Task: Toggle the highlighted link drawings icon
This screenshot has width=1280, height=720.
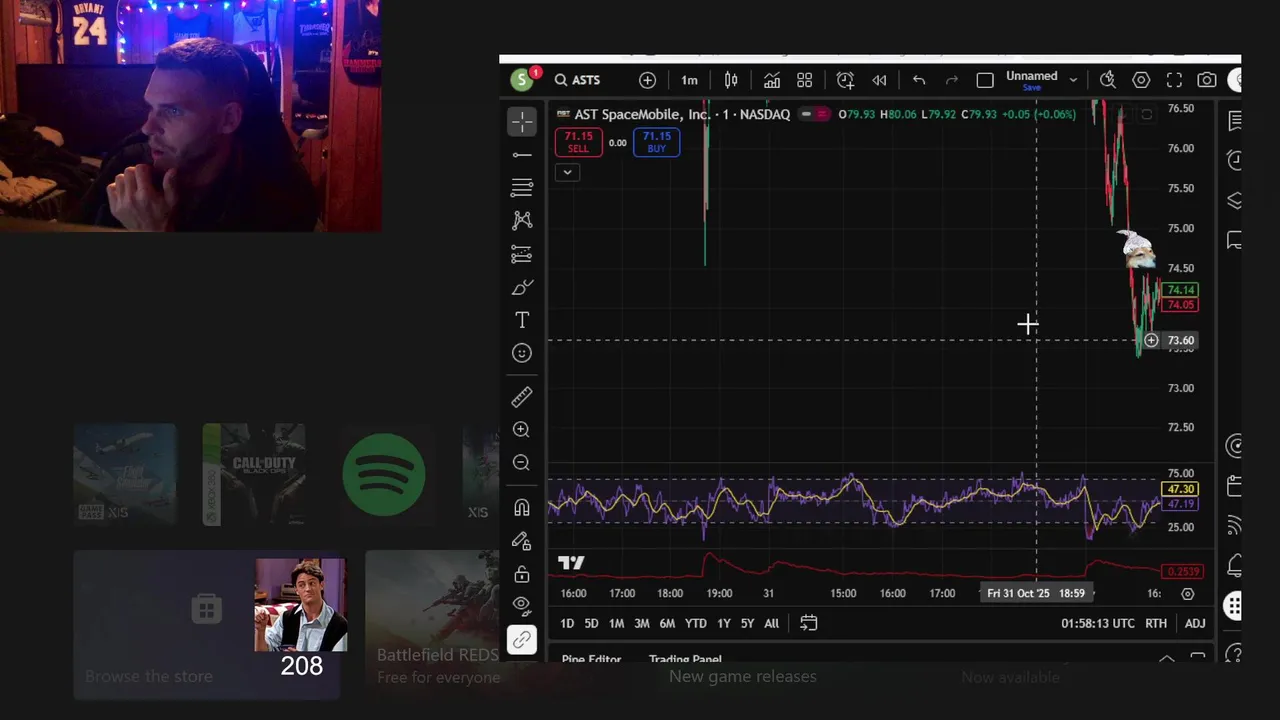Action: point(522,640)
